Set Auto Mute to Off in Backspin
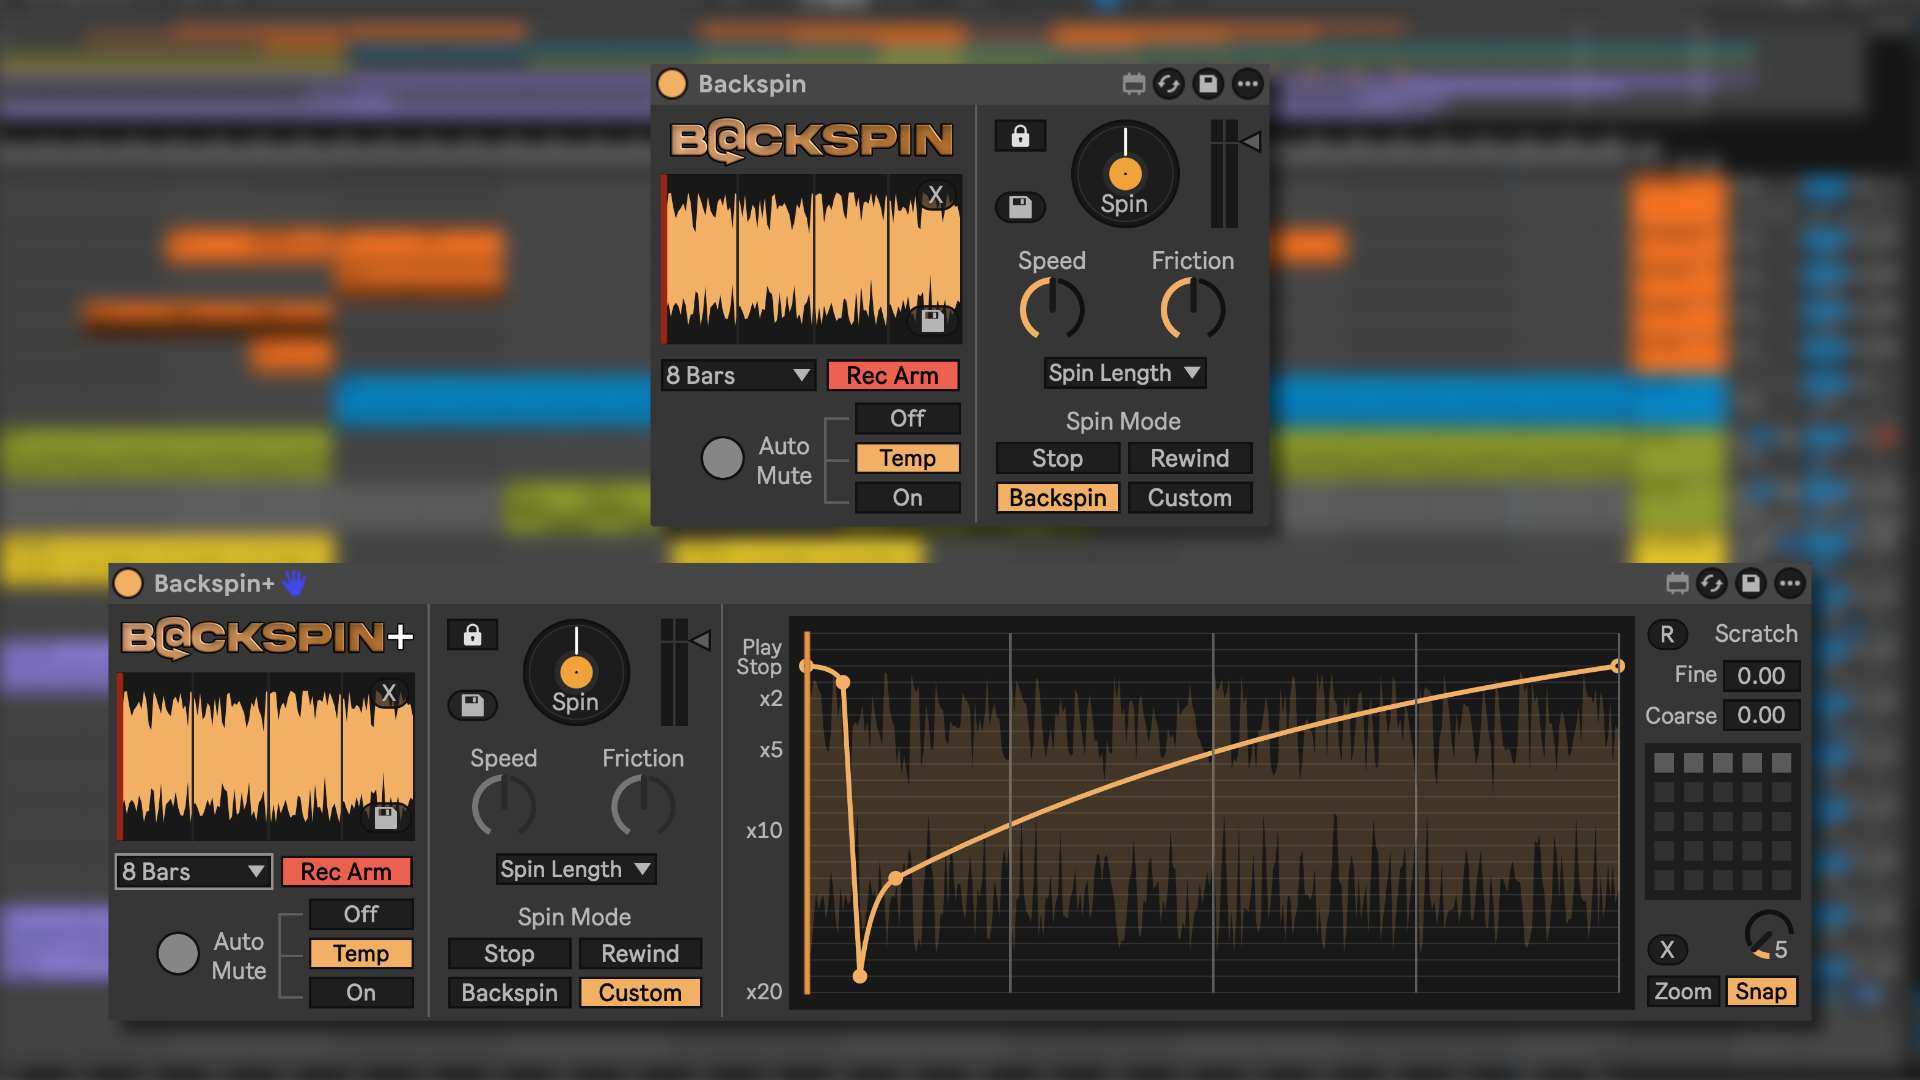The image size is (1920, 1080). point(907,418)
